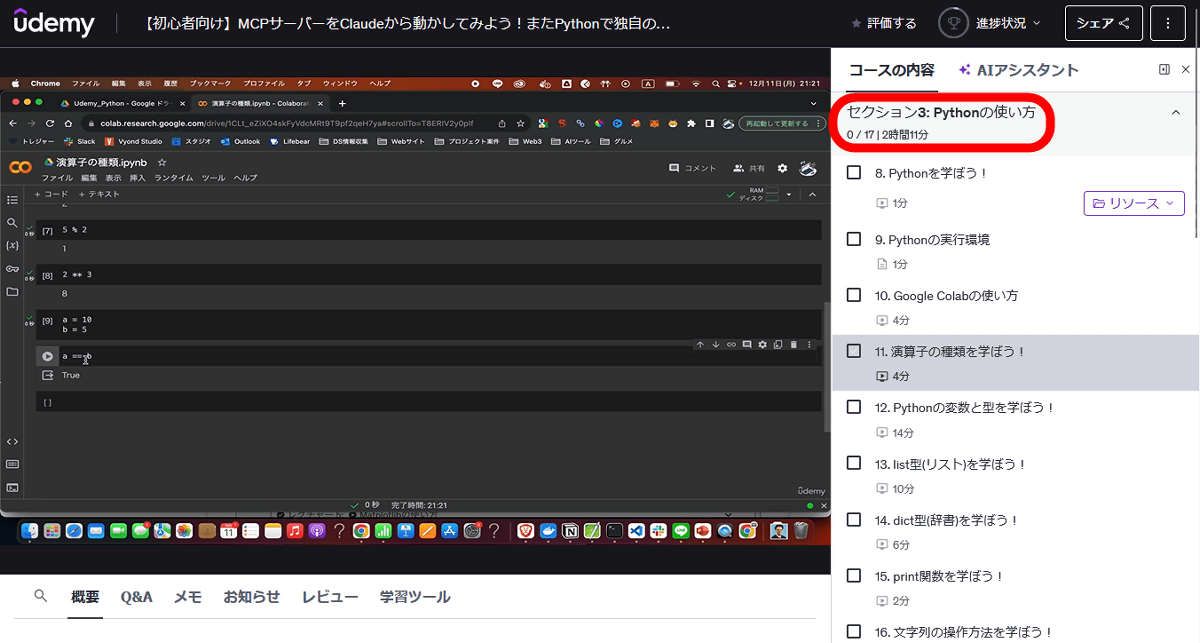Click the sidebar expand panel icon
This screenshot has height=643, width=1200.
pyautogui.click(x=1164, y=70)
